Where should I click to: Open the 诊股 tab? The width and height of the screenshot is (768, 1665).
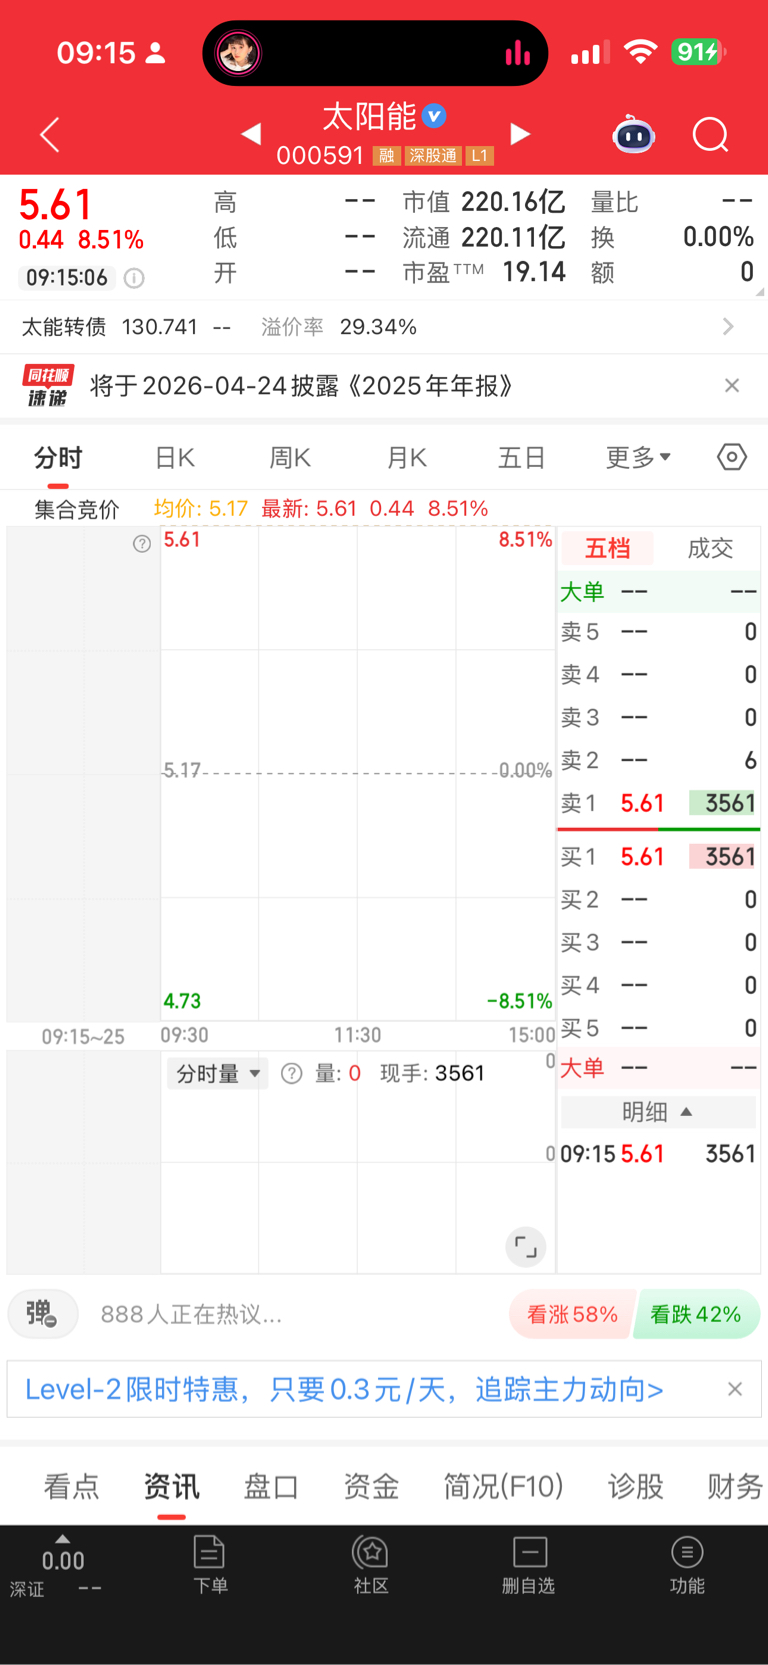(x=636, y=1487)
